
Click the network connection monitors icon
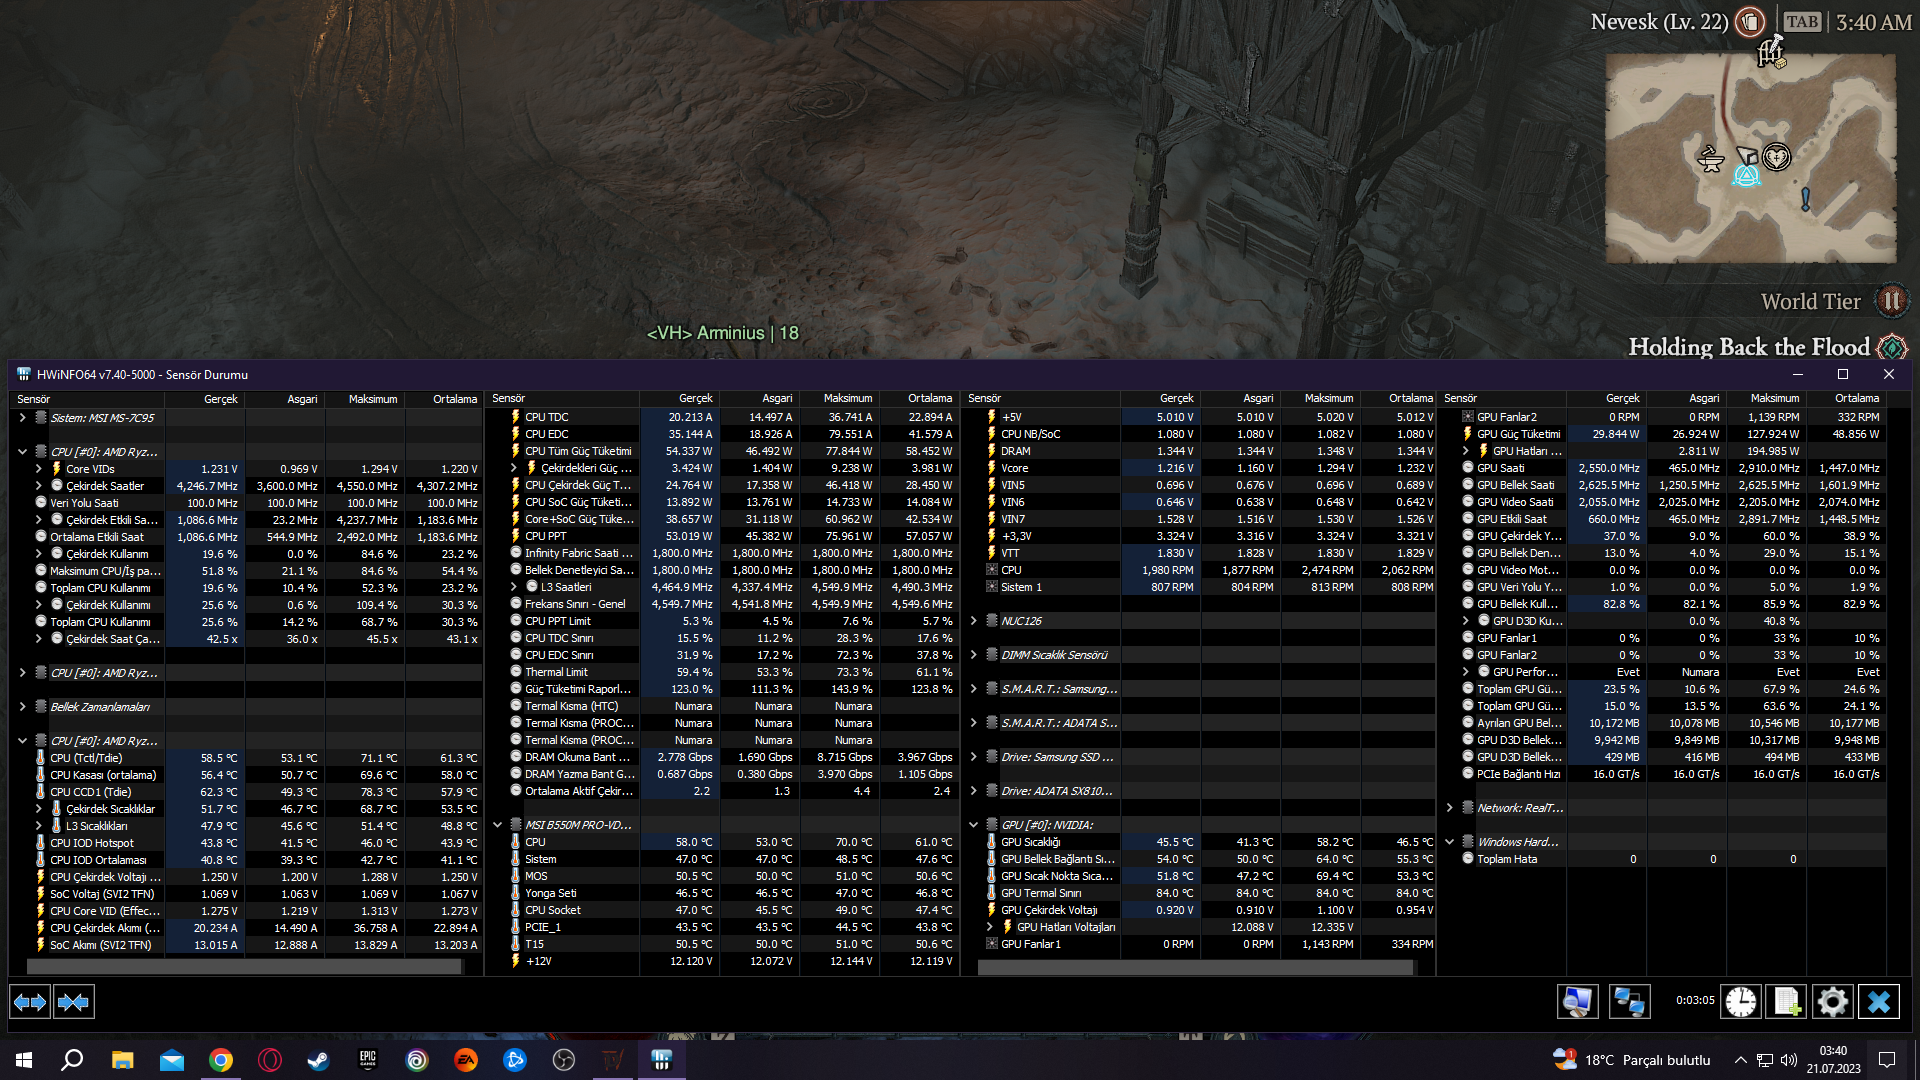(x=1629, y=1001)
